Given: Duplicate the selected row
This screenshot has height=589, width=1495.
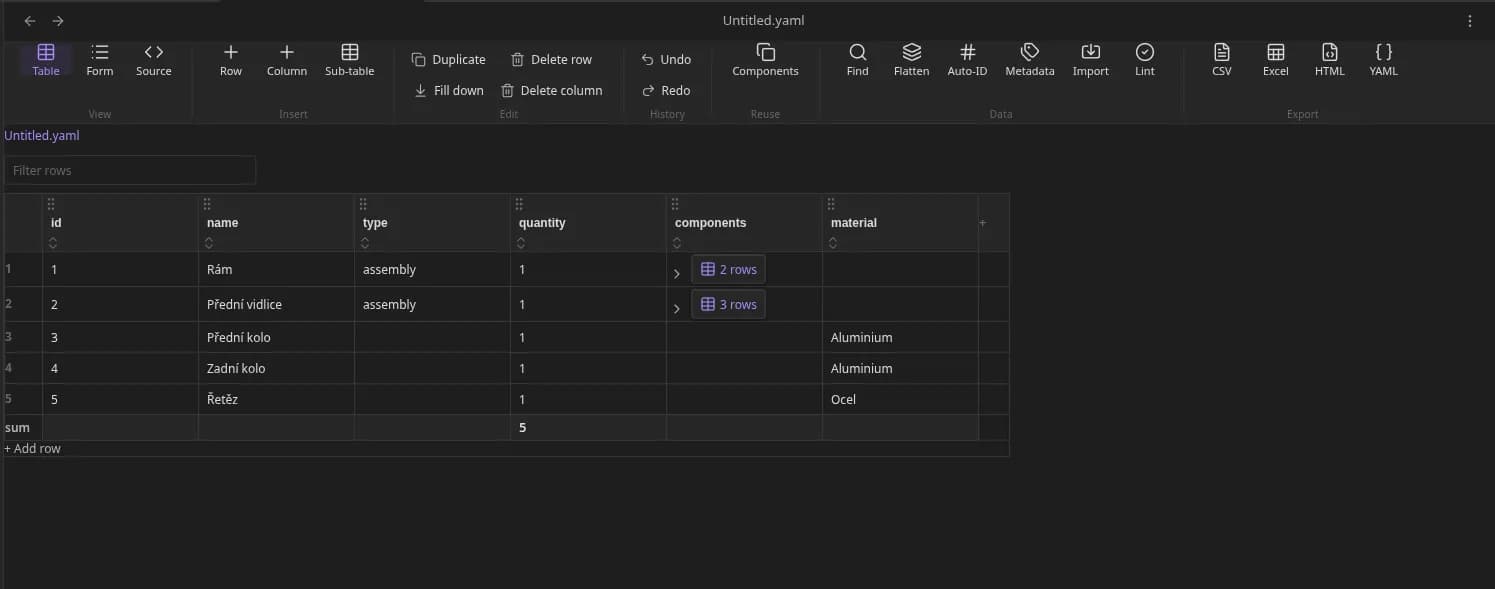Looking at the screenshot, I should pyautogui.click(x=449, y=60).
